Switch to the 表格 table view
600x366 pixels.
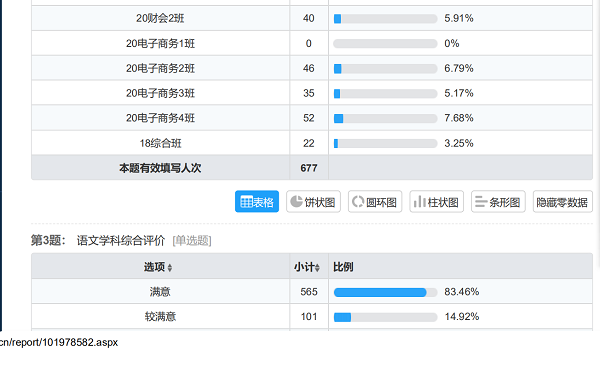click(257, 201)
